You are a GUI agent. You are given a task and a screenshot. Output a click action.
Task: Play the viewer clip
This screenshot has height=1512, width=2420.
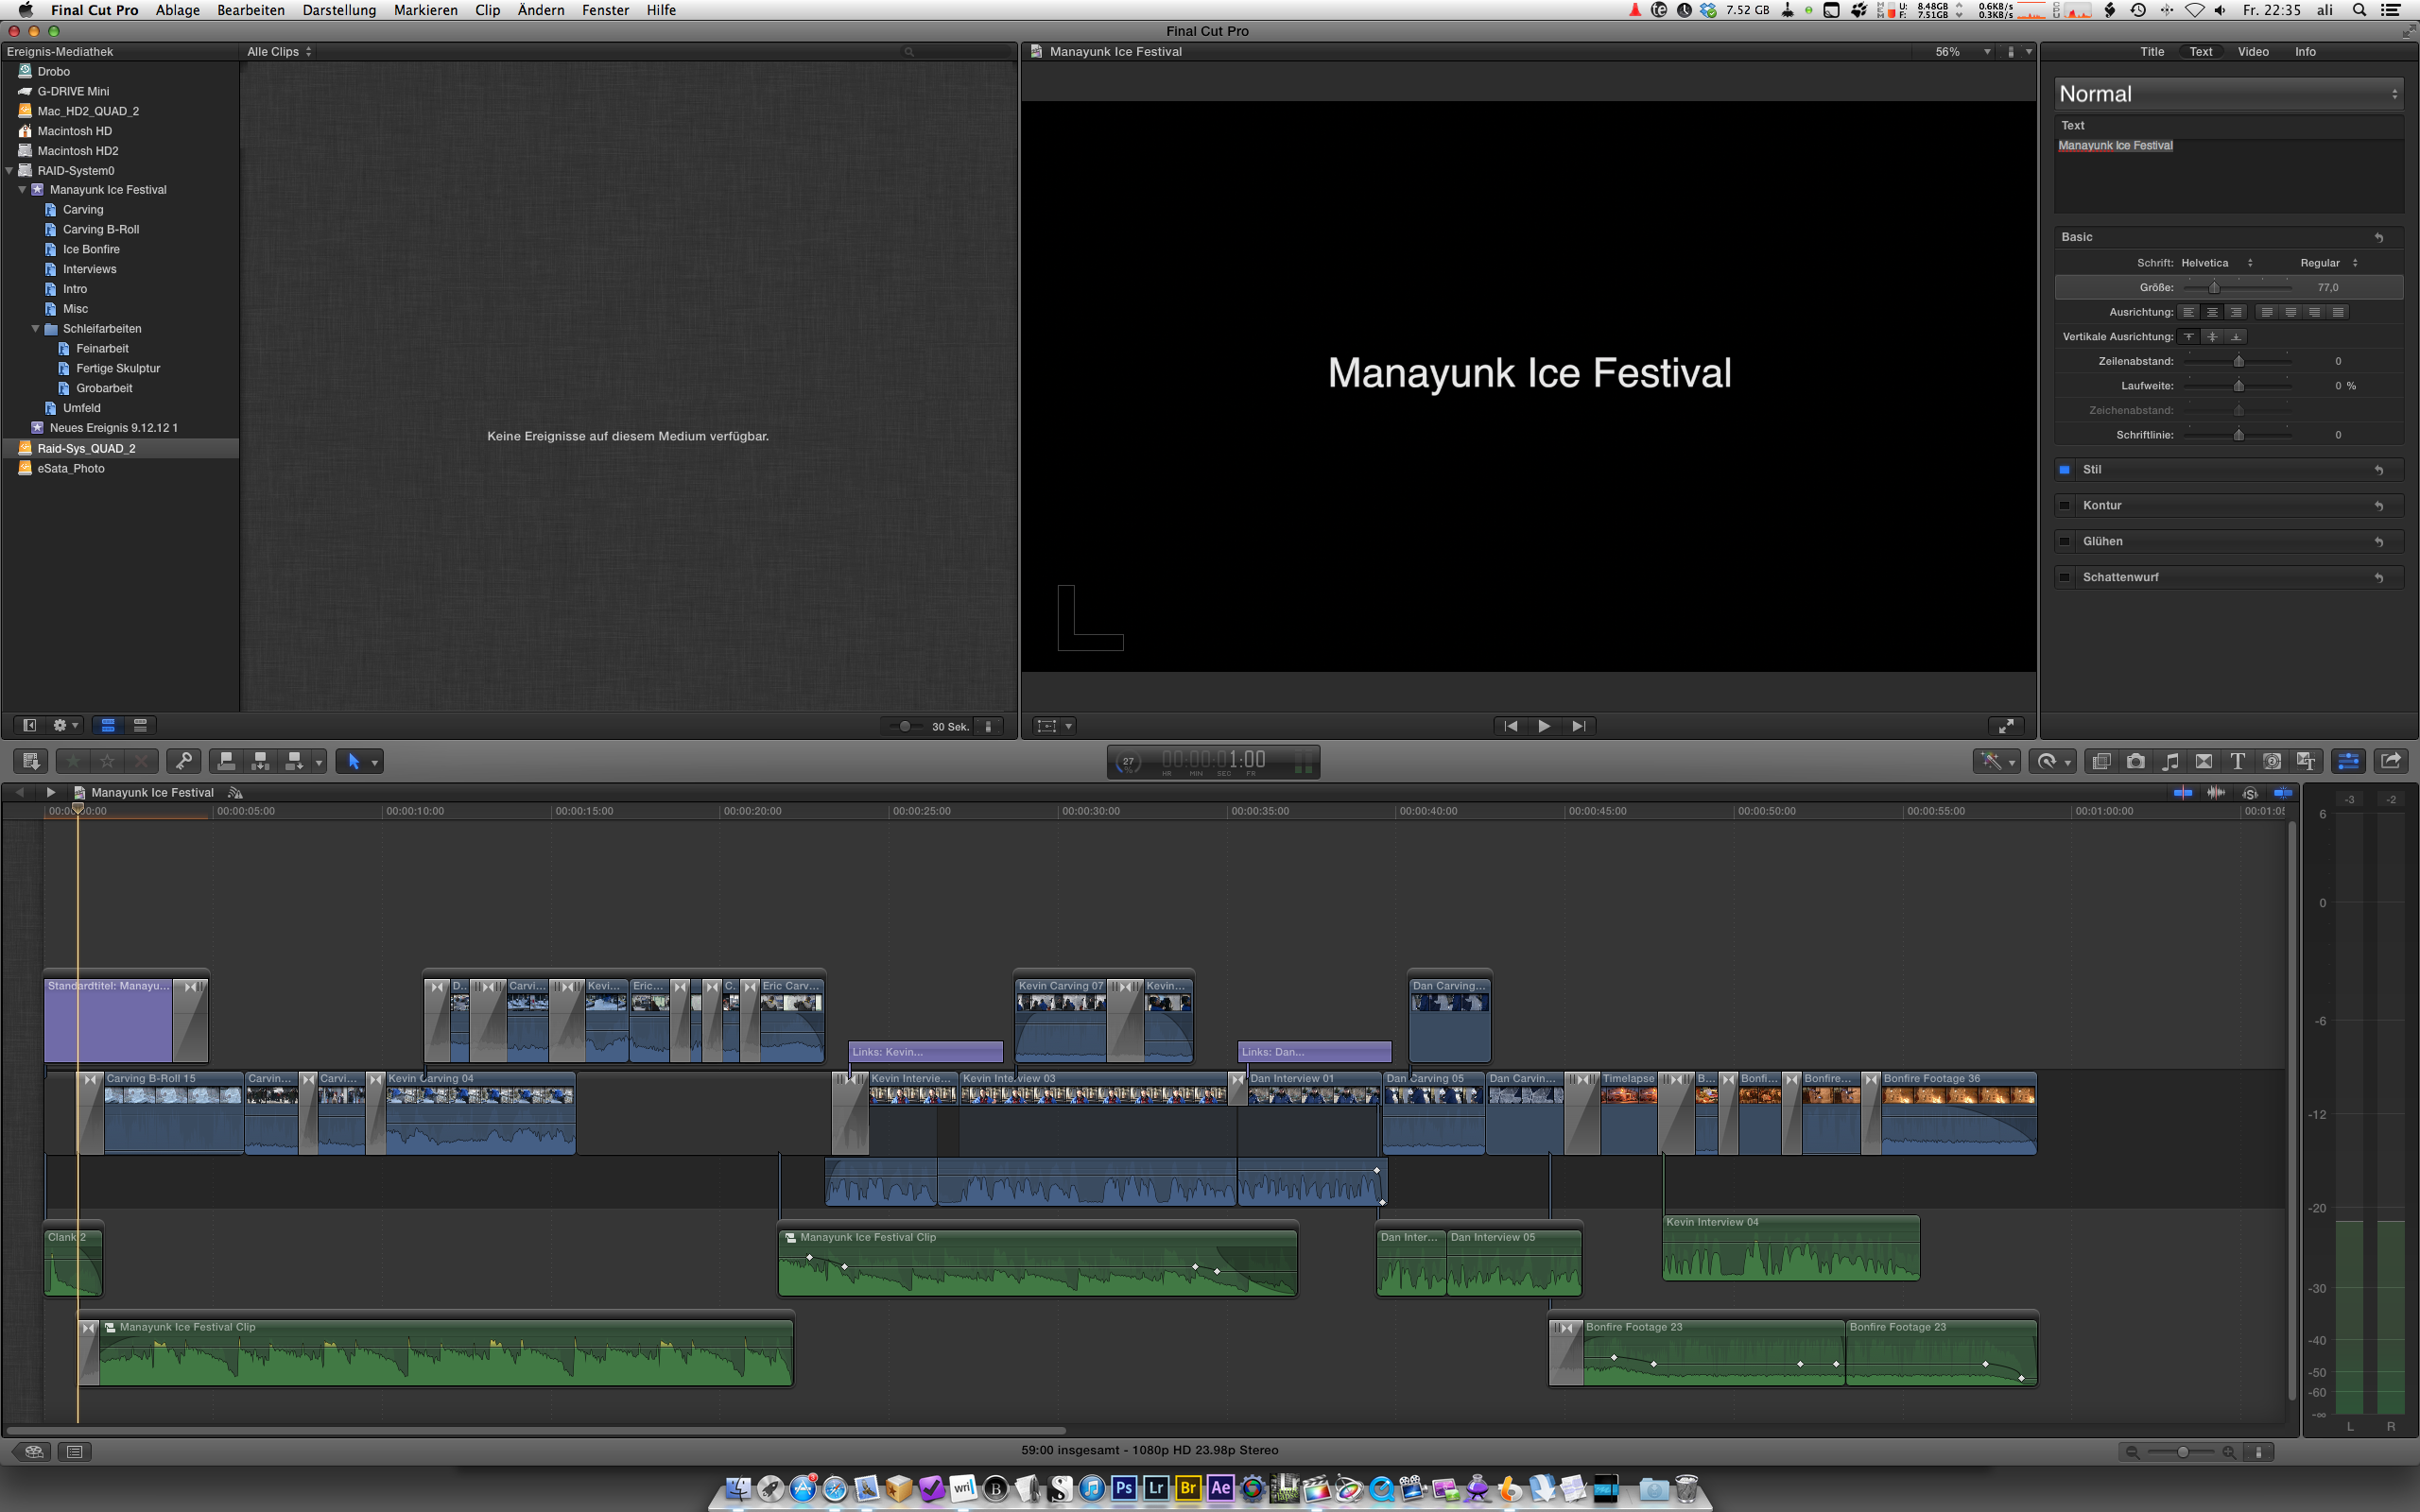click(1544, 726)
